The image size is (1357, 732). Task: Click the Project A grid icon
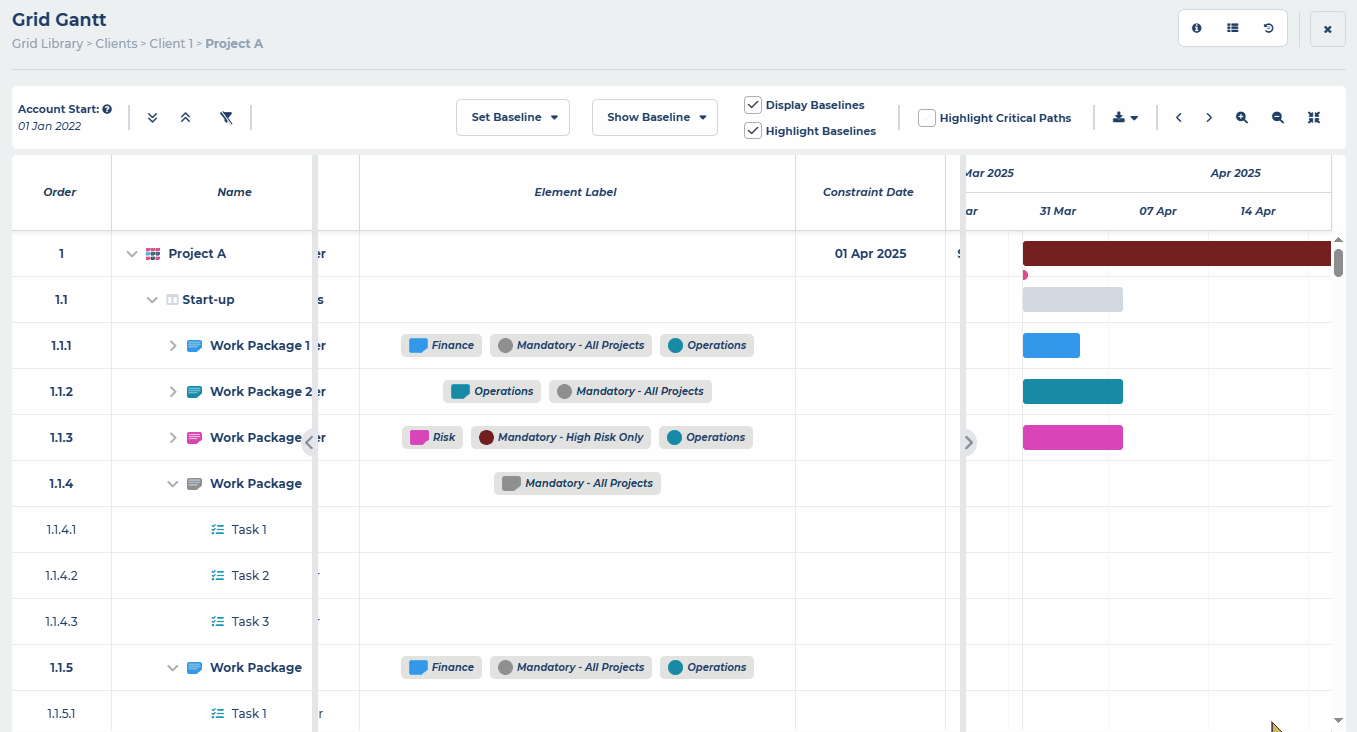tap(153, 254)
